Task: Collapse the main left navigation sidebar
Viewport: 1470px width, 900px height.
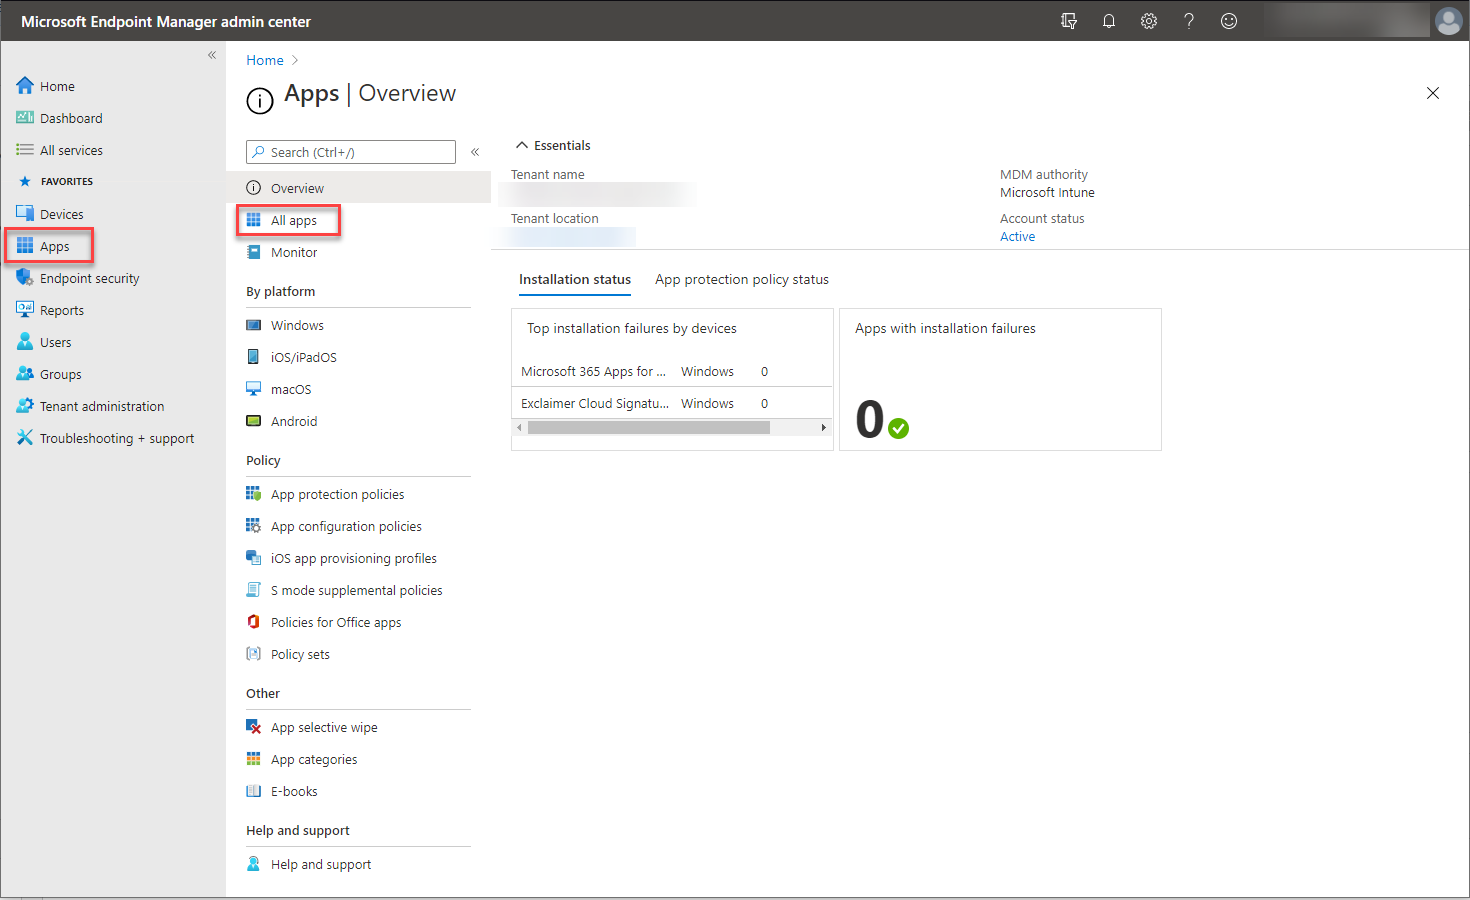Action: pos(212,56)
